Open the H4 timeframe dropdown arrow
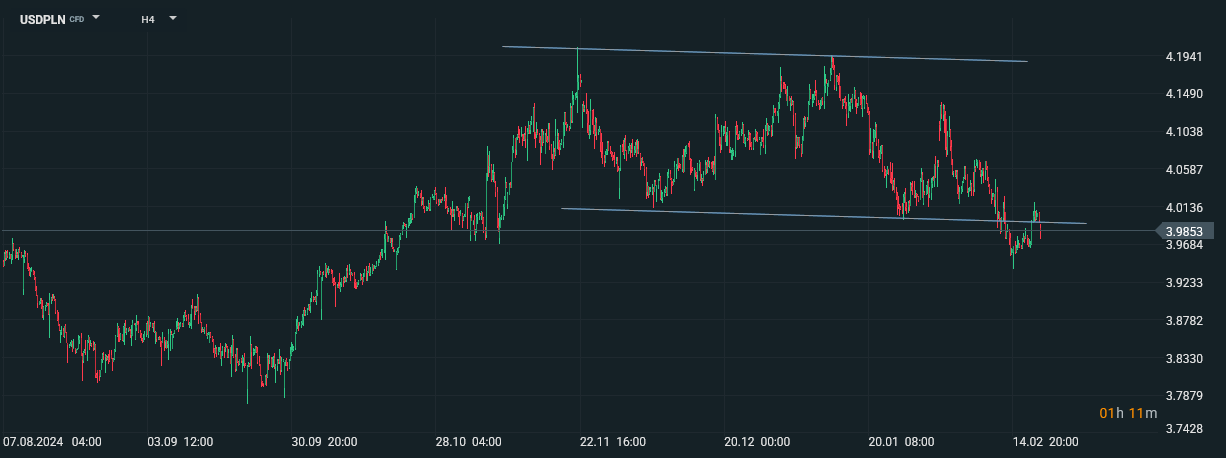Image resolution: width=1226 pixels, height=458 pixels. [172, 18]
